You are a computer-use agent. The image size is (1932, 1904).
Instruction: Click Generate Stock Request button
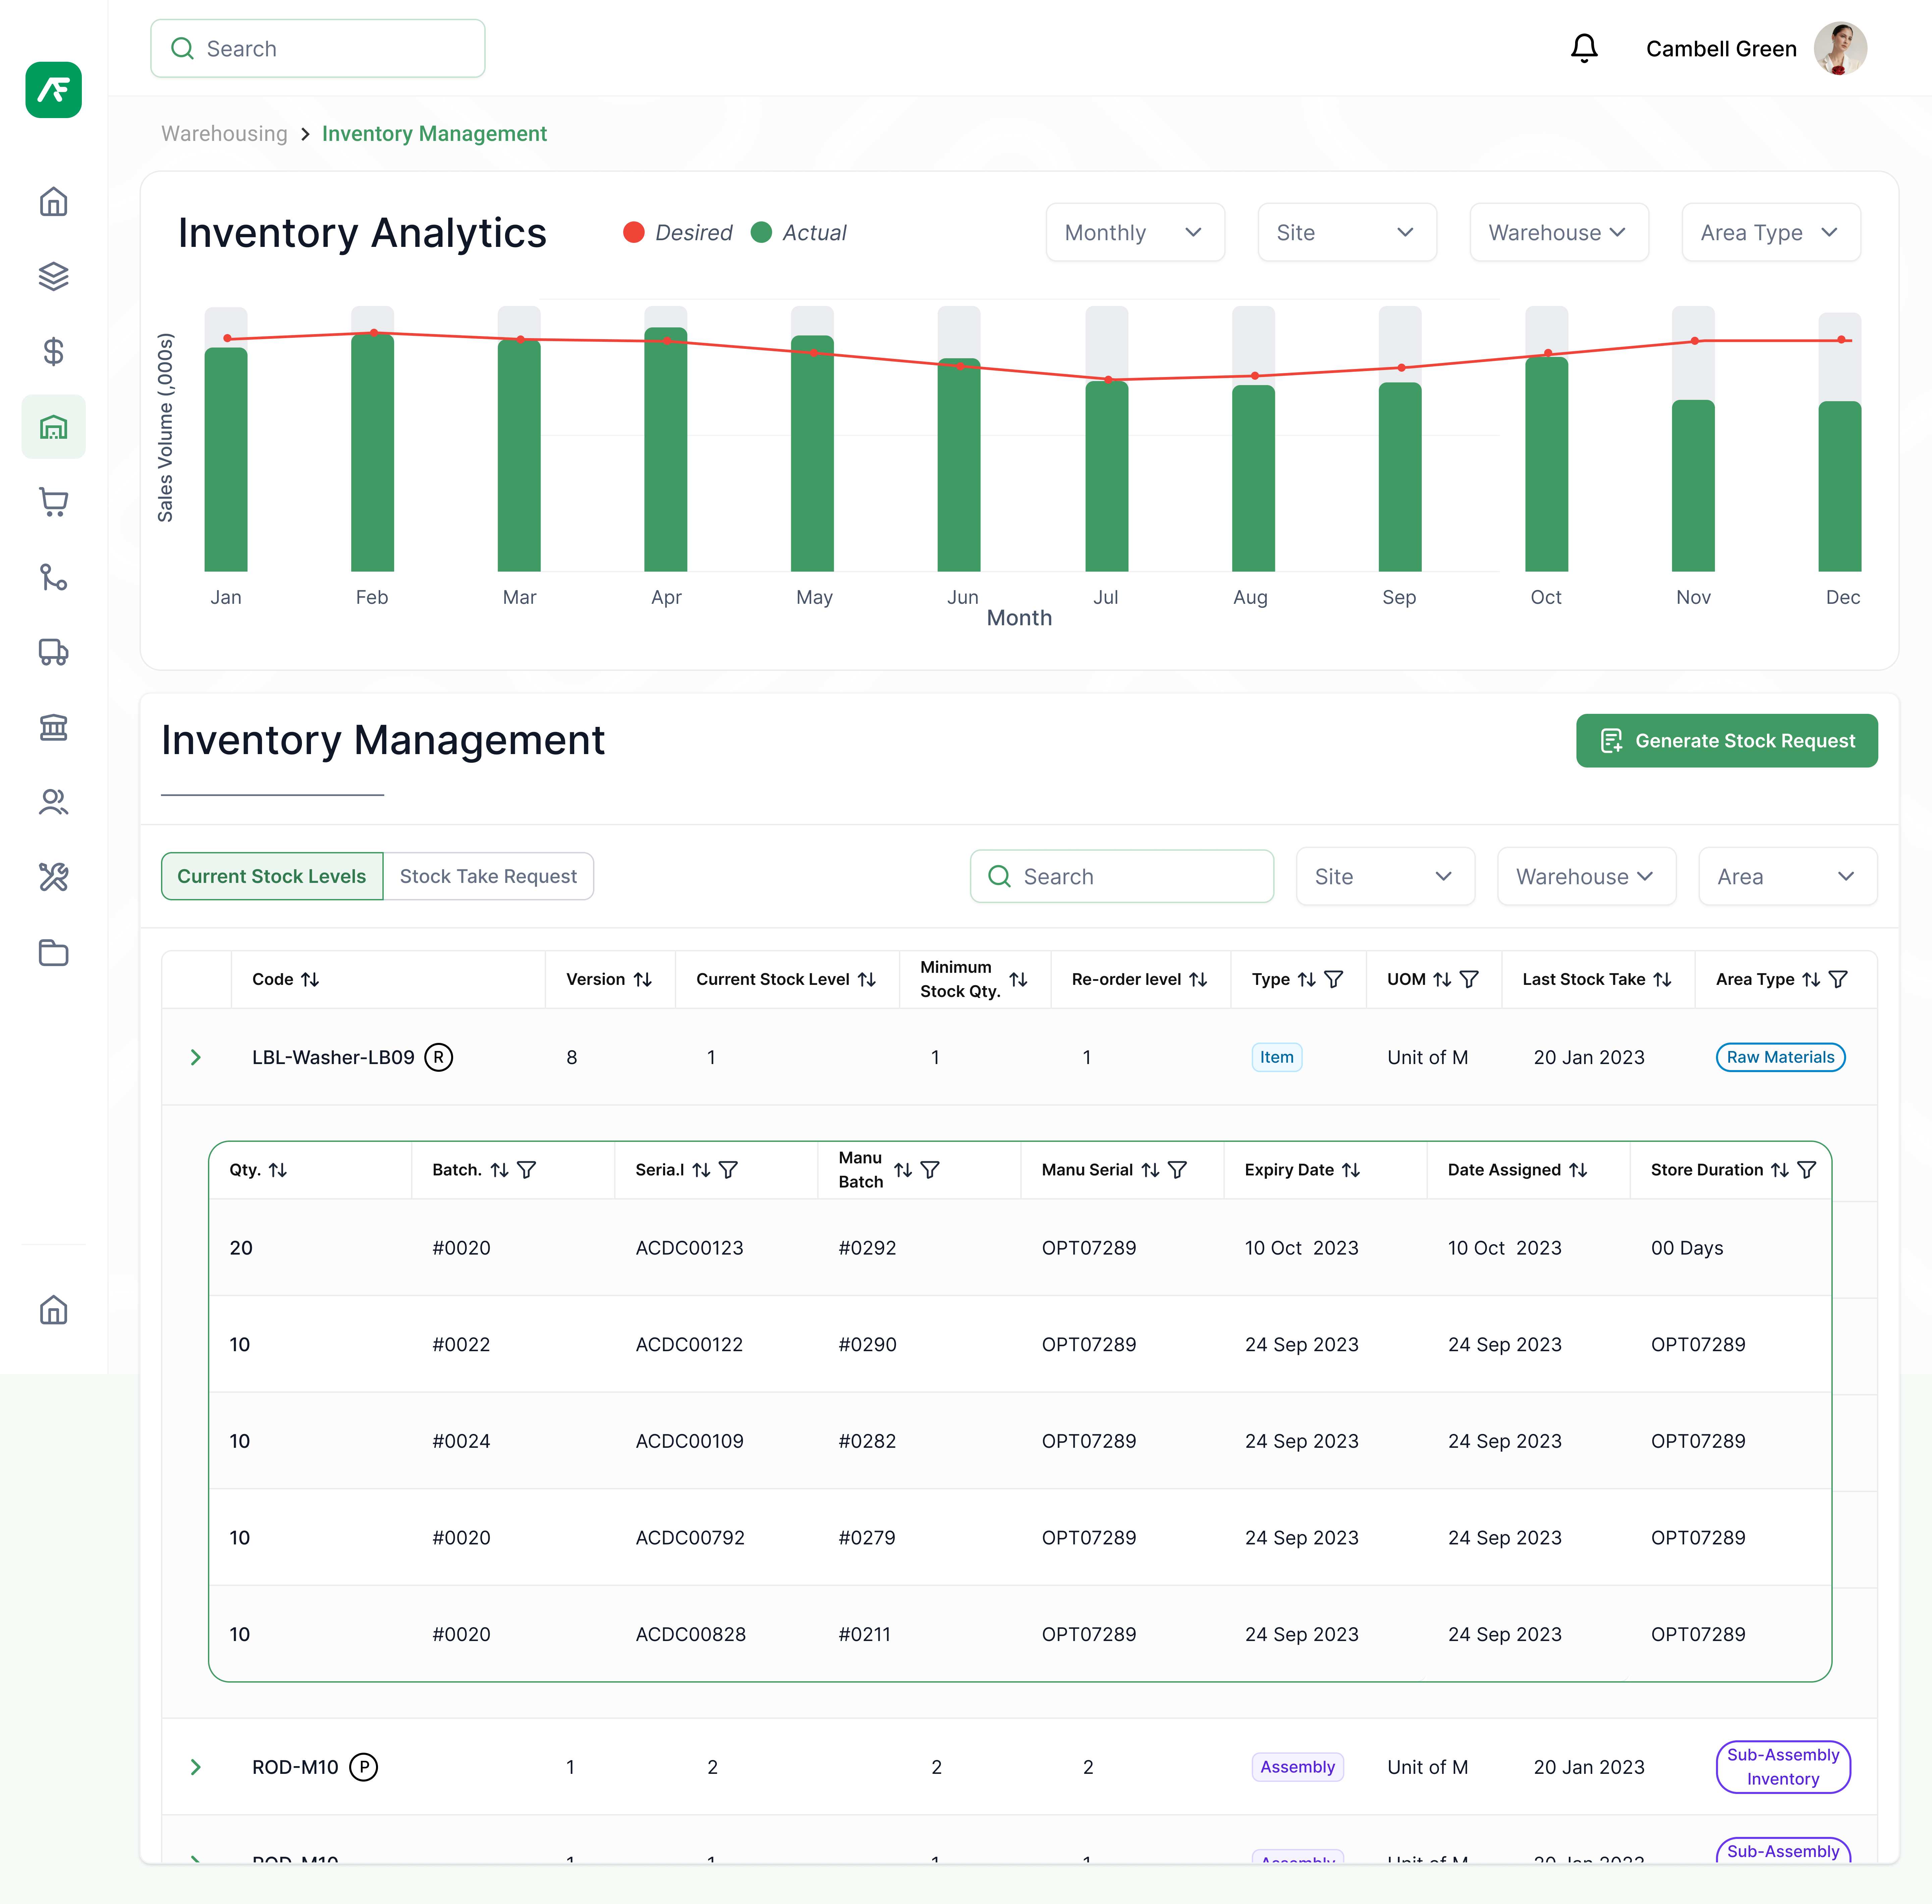[1727, 741]
